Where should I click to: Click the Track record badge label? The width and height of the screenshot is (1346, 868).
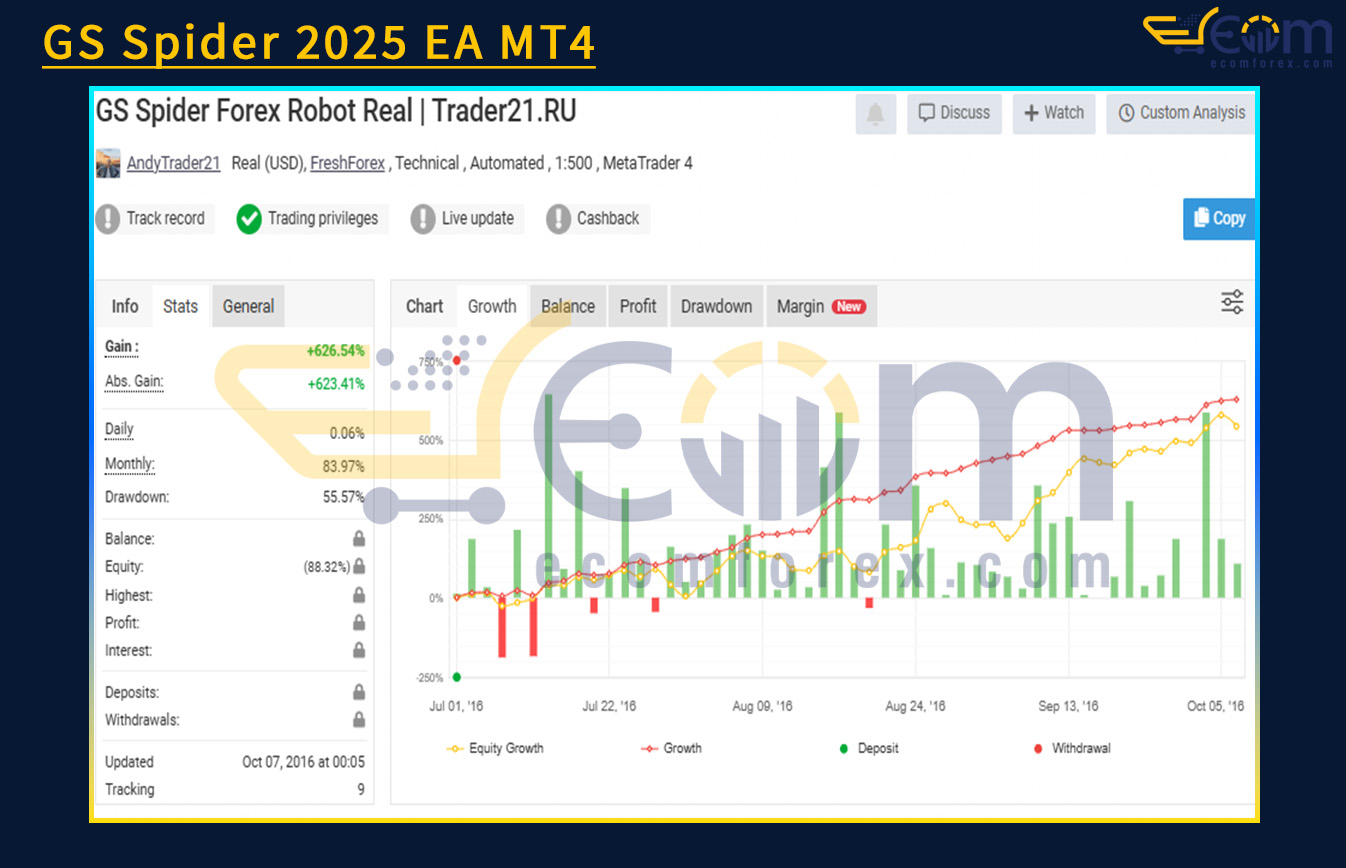(165, 219)
